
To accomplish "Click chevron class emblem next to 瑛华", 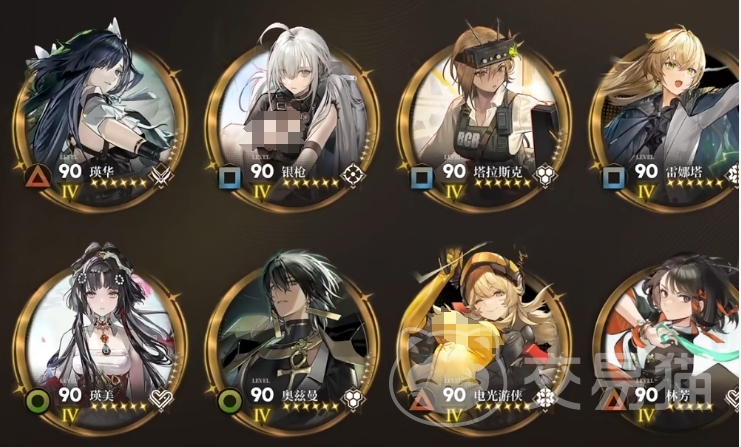I will [x=161, y=176].
